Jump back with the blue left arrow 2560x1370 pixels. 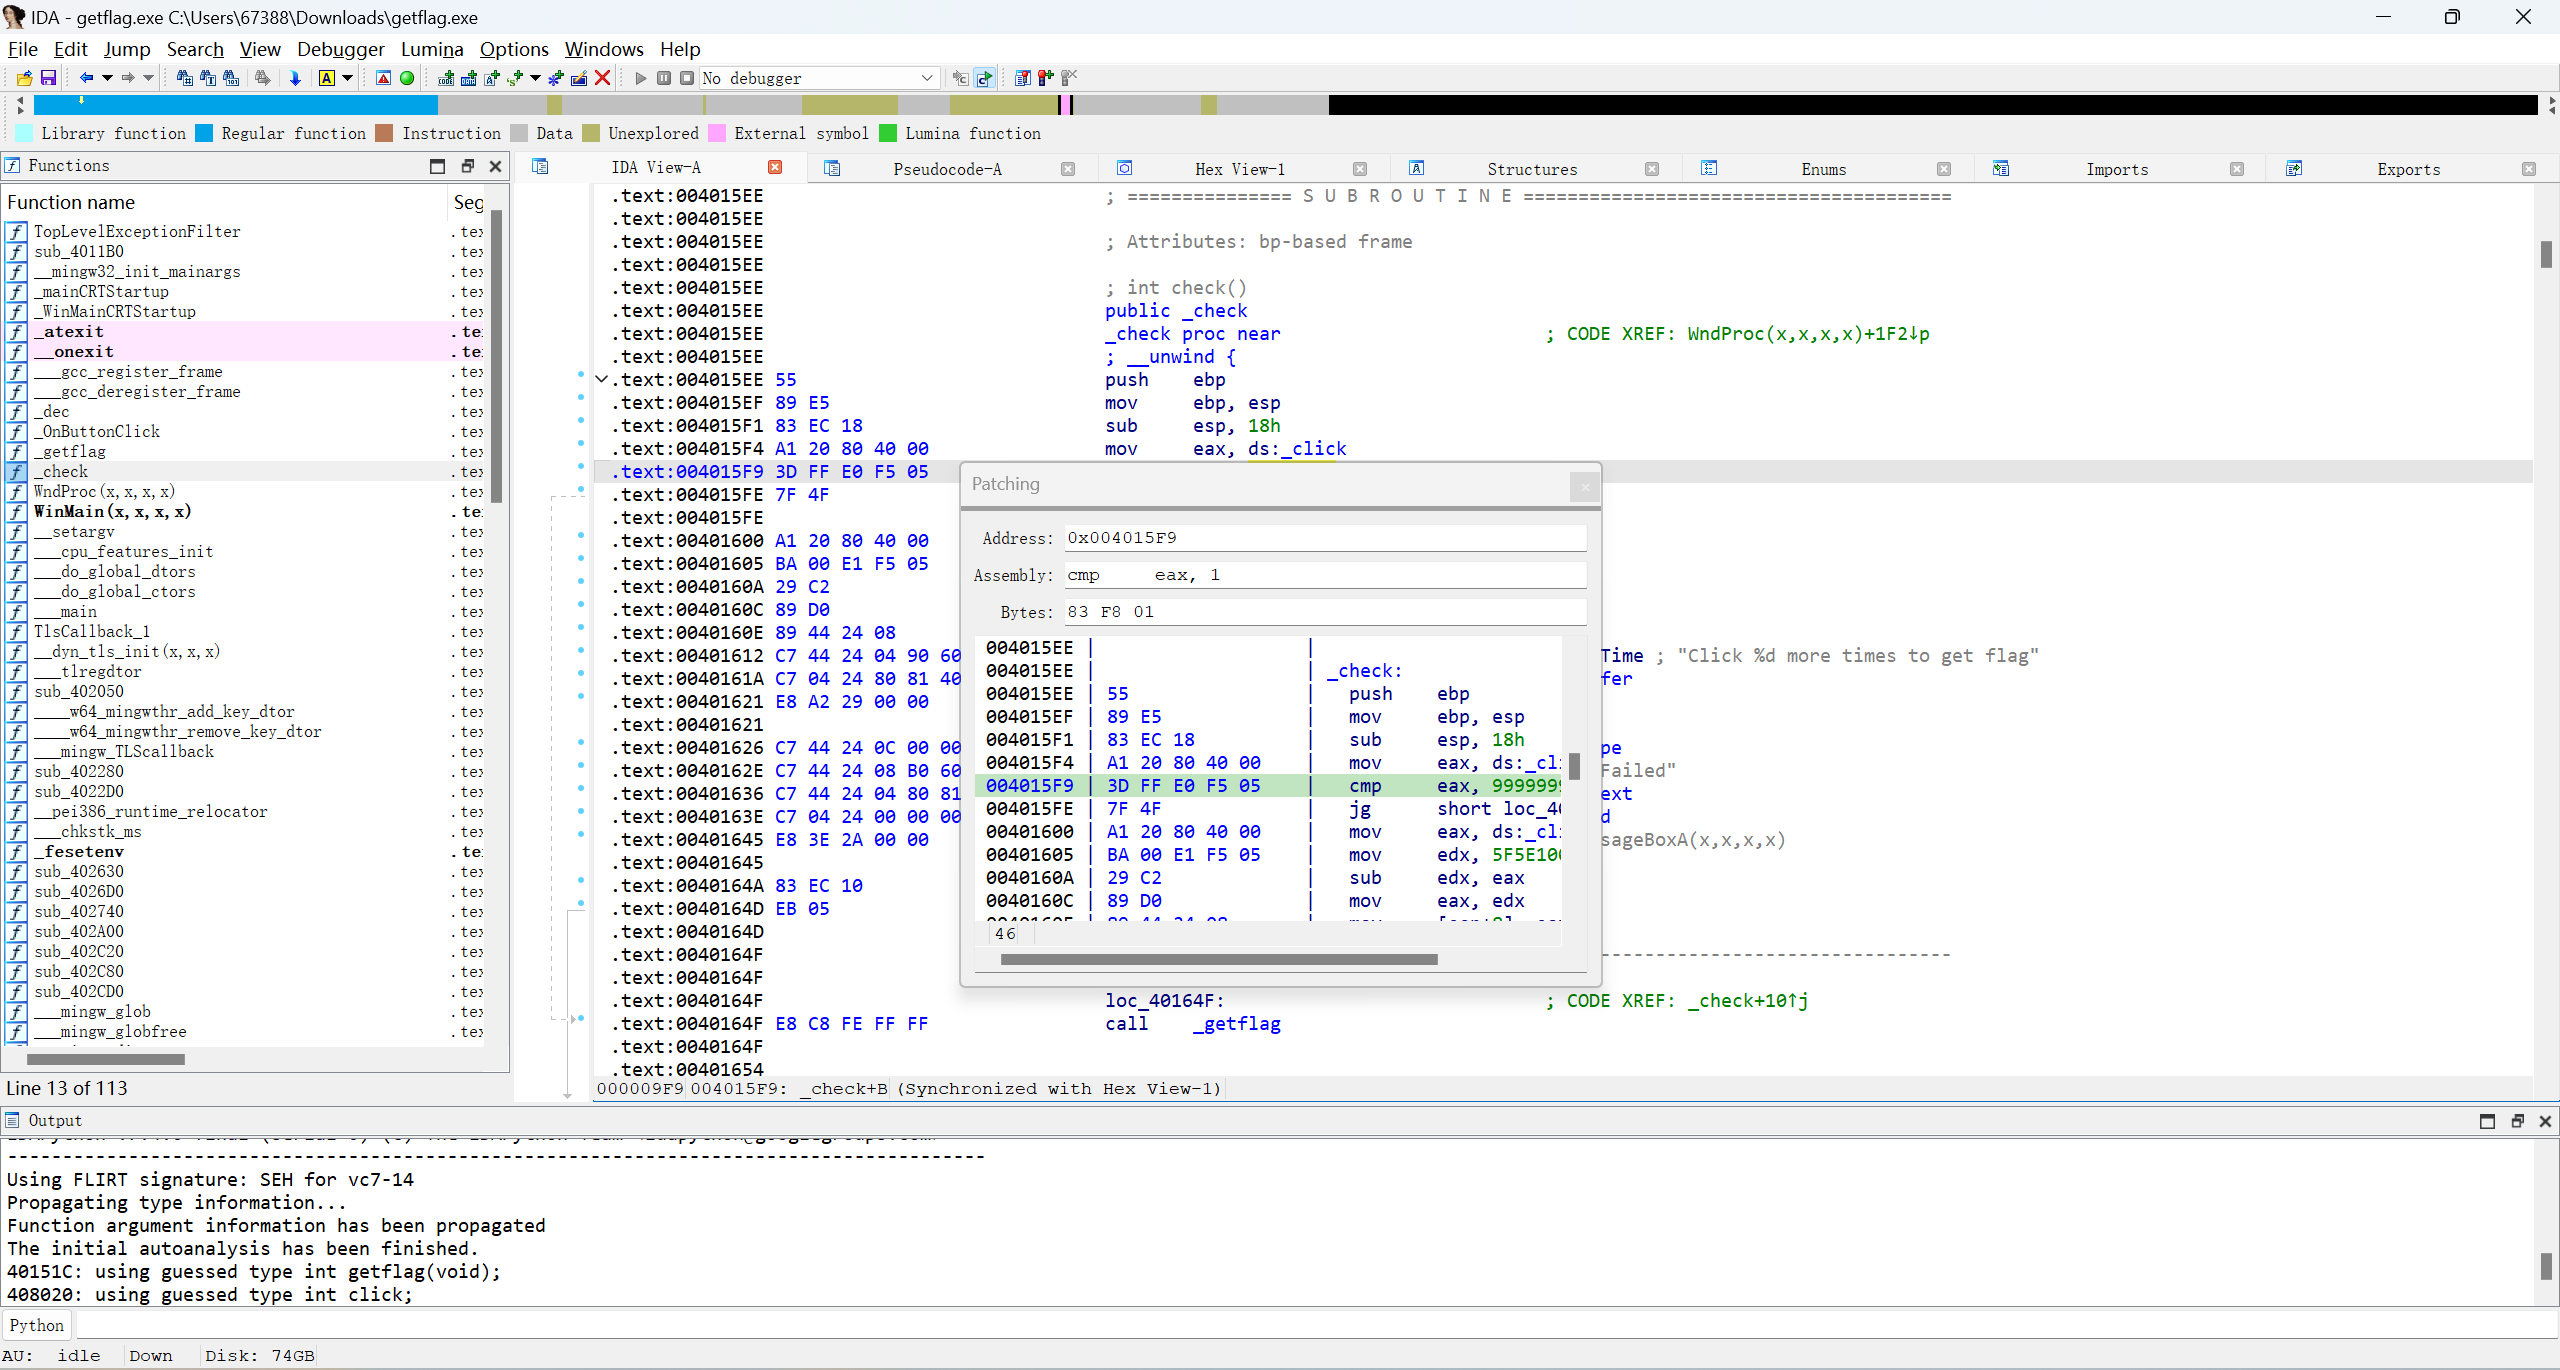coord(87,78)
